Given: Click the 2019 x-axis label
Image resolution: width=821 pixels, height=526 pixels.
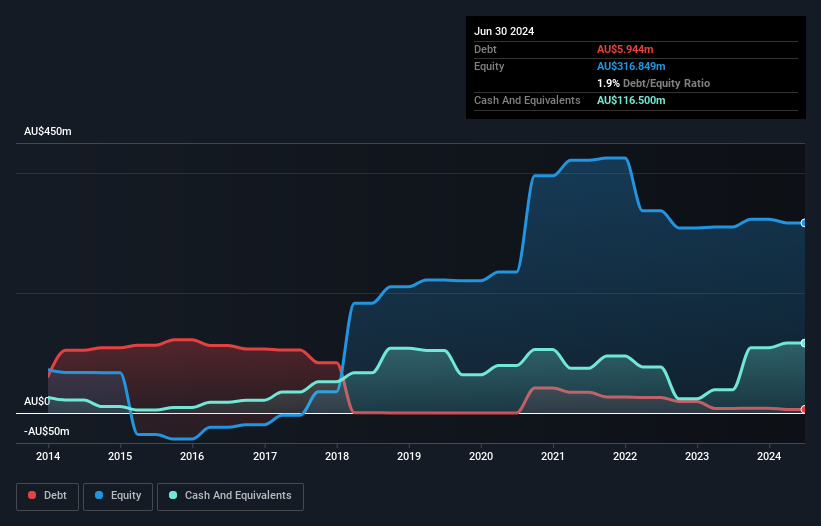Looking at the screenshot, I should pos(409,456).
